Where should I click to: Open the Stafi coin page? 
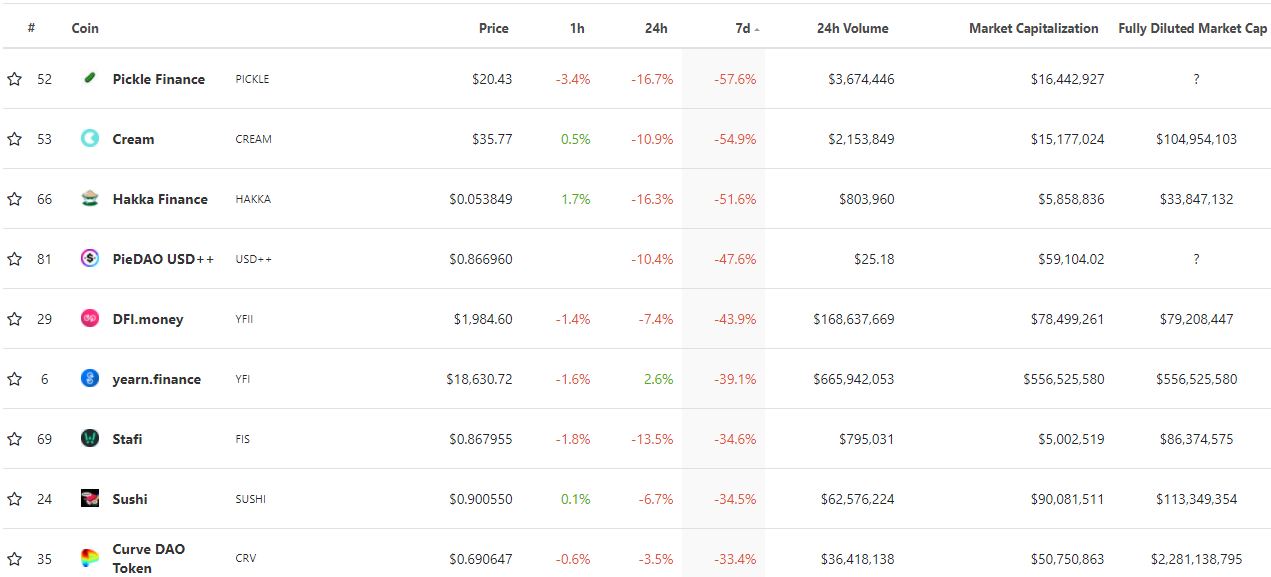(127, 439)
